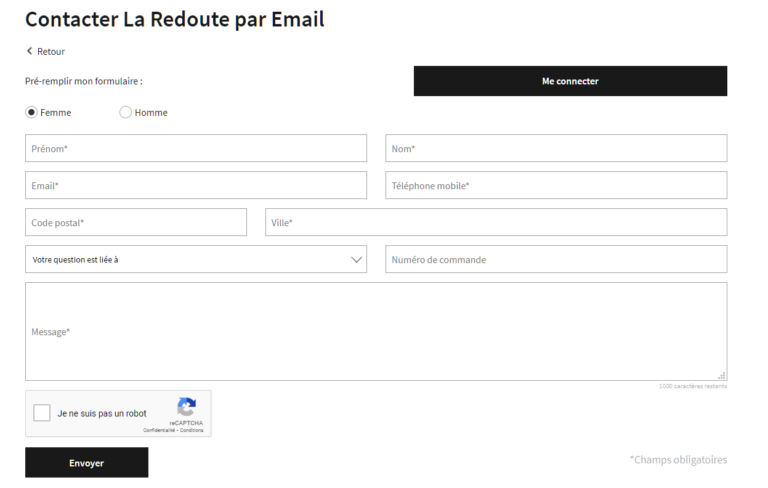Click the reCAPTCHA logo
The height and width of the screenshot is (488, 768).
tap(186, 408)
